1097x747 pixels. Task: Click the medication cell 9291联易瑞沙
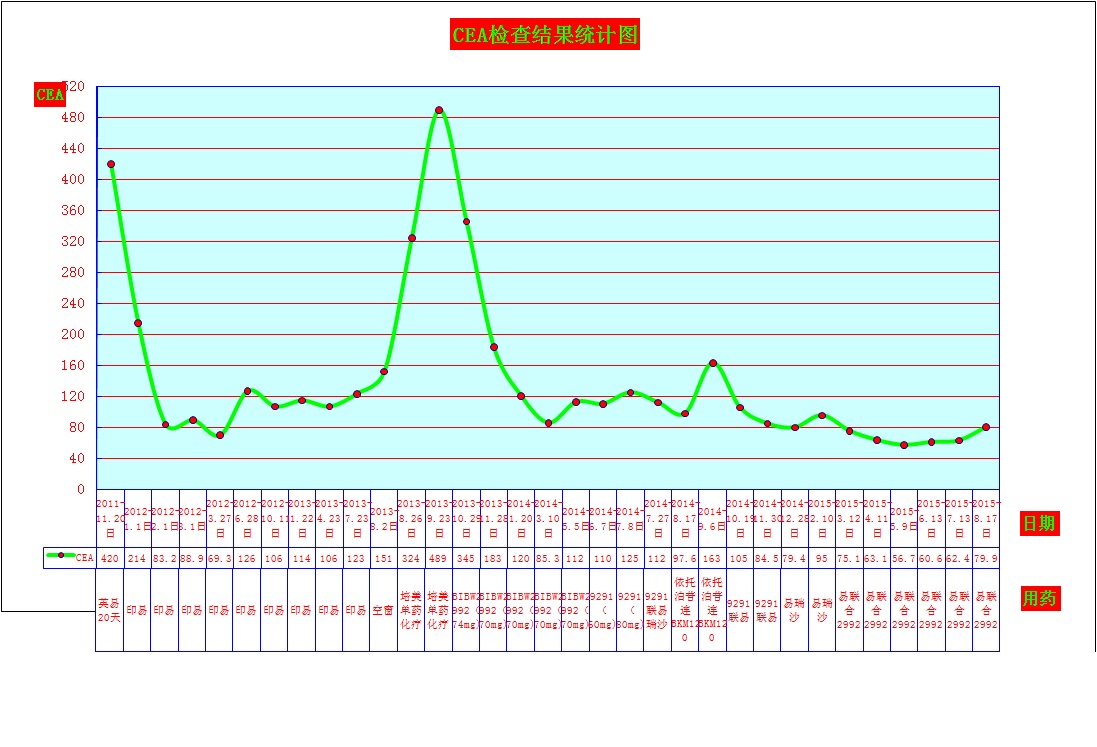click(657, 610)
